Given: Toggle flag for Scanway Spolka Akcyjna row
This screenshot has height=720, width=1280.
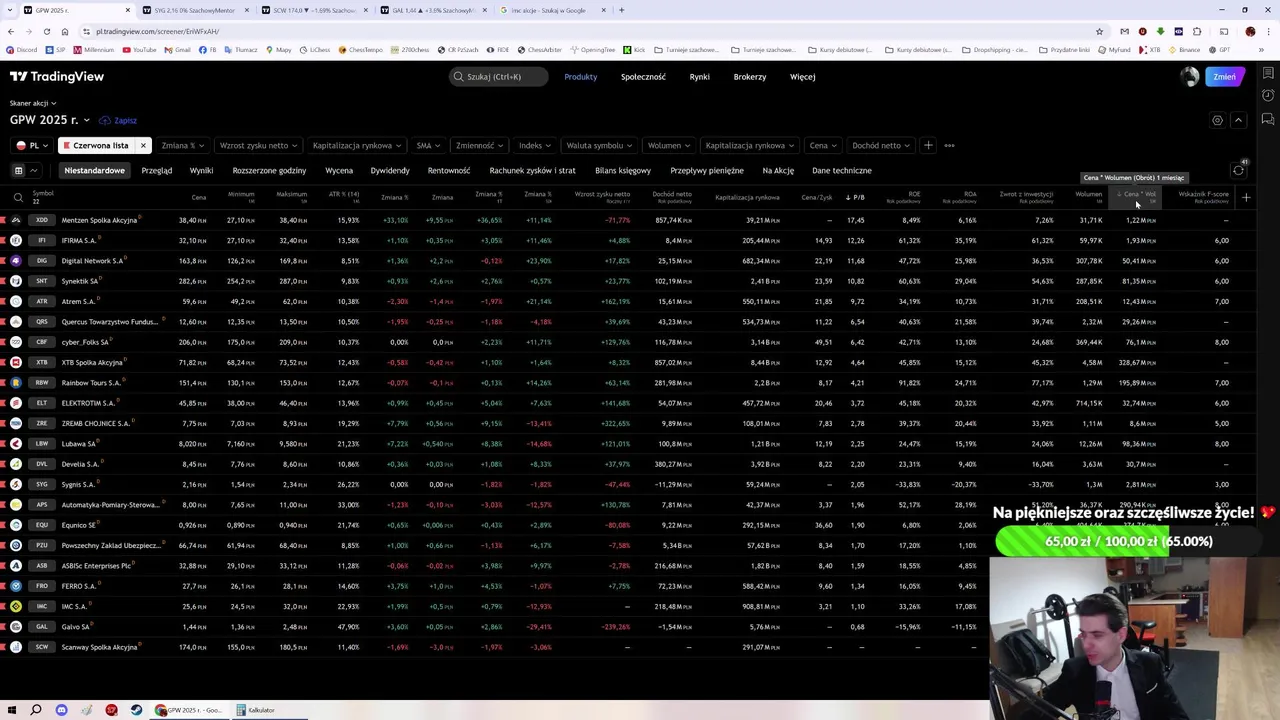Looking at the screenshot, I should pos(3,647).
